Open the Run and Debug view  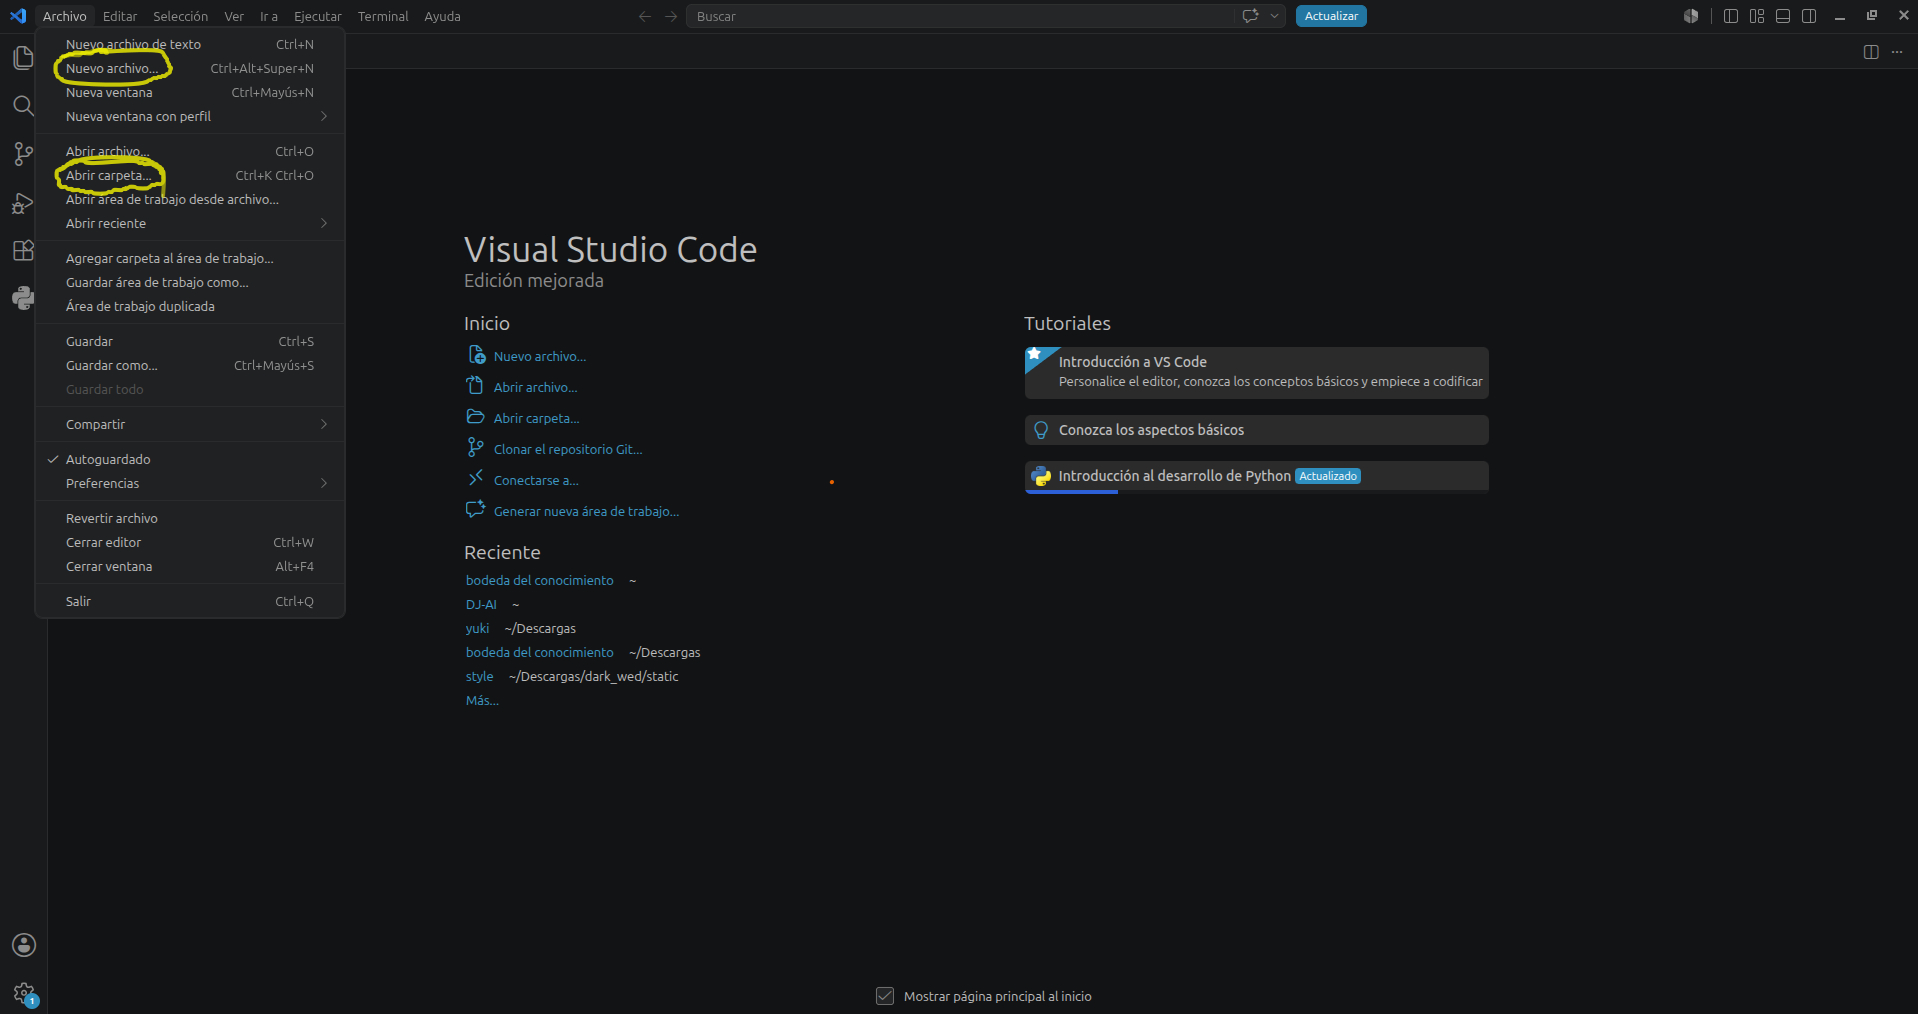23,203
